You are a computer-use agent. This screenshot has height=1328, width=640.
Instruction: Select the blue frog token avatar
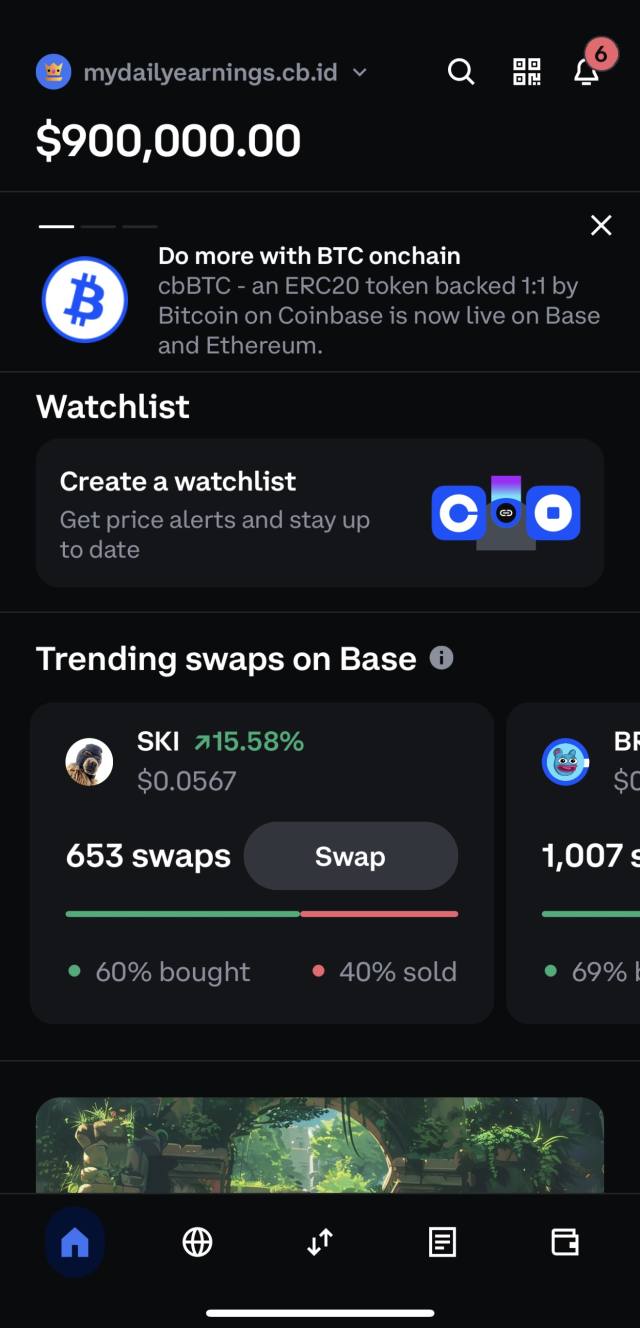coord(566,762)
